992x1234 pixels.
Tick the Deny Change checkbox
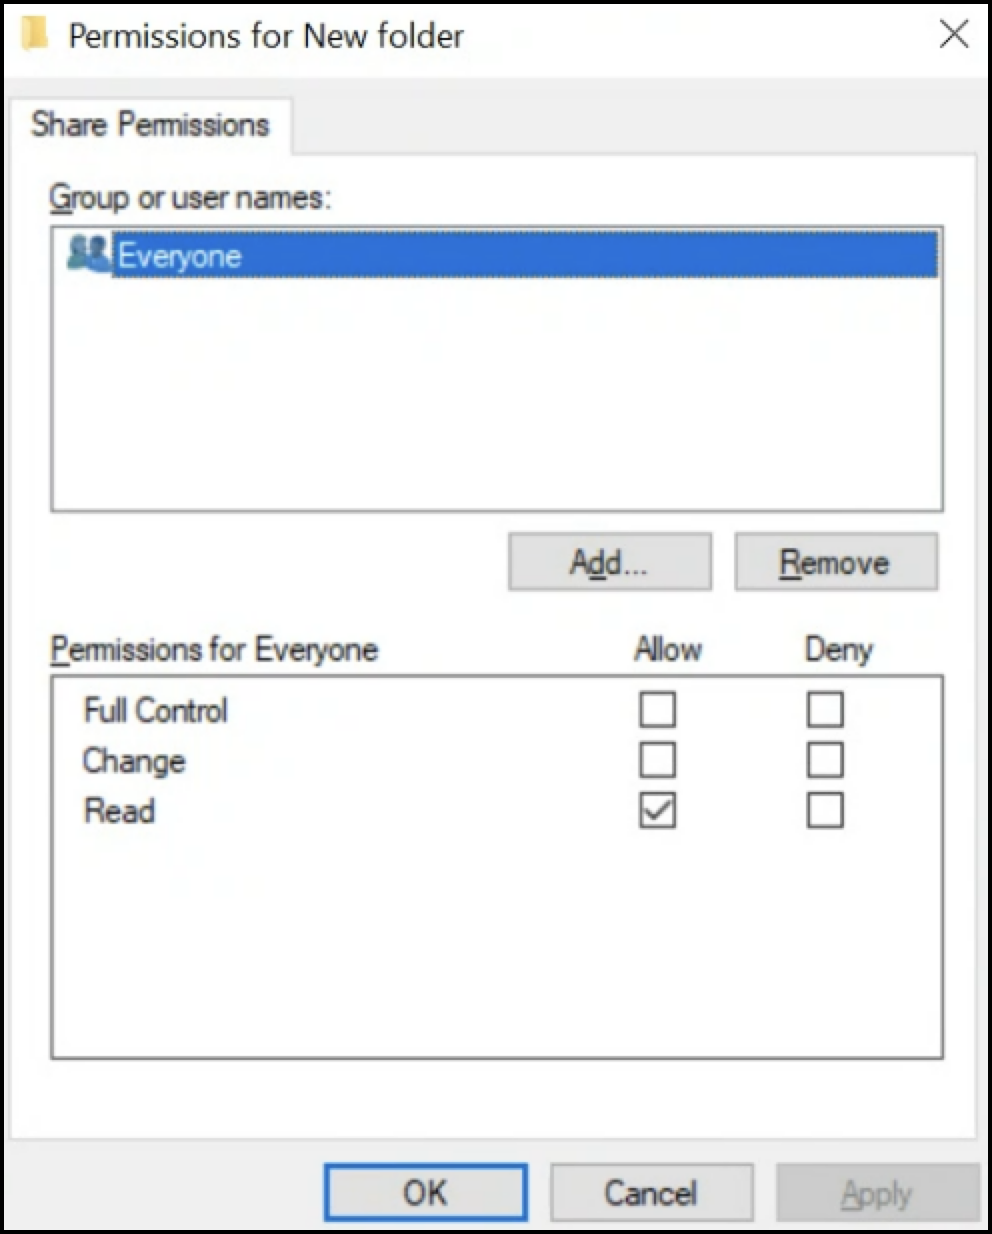[x=825, y=760]
